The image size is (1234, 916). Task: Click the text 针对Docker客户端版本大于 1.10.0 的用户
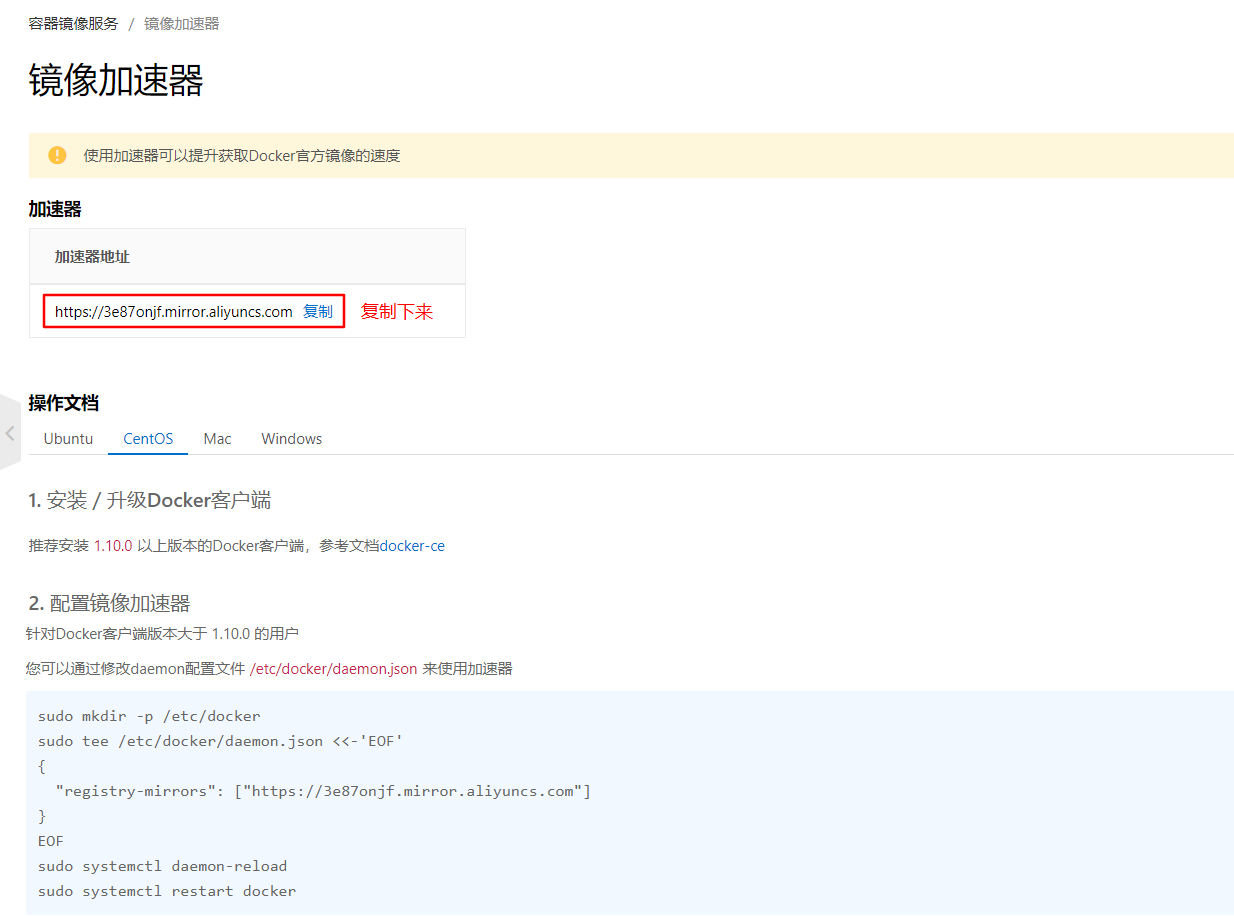point(162,633)
